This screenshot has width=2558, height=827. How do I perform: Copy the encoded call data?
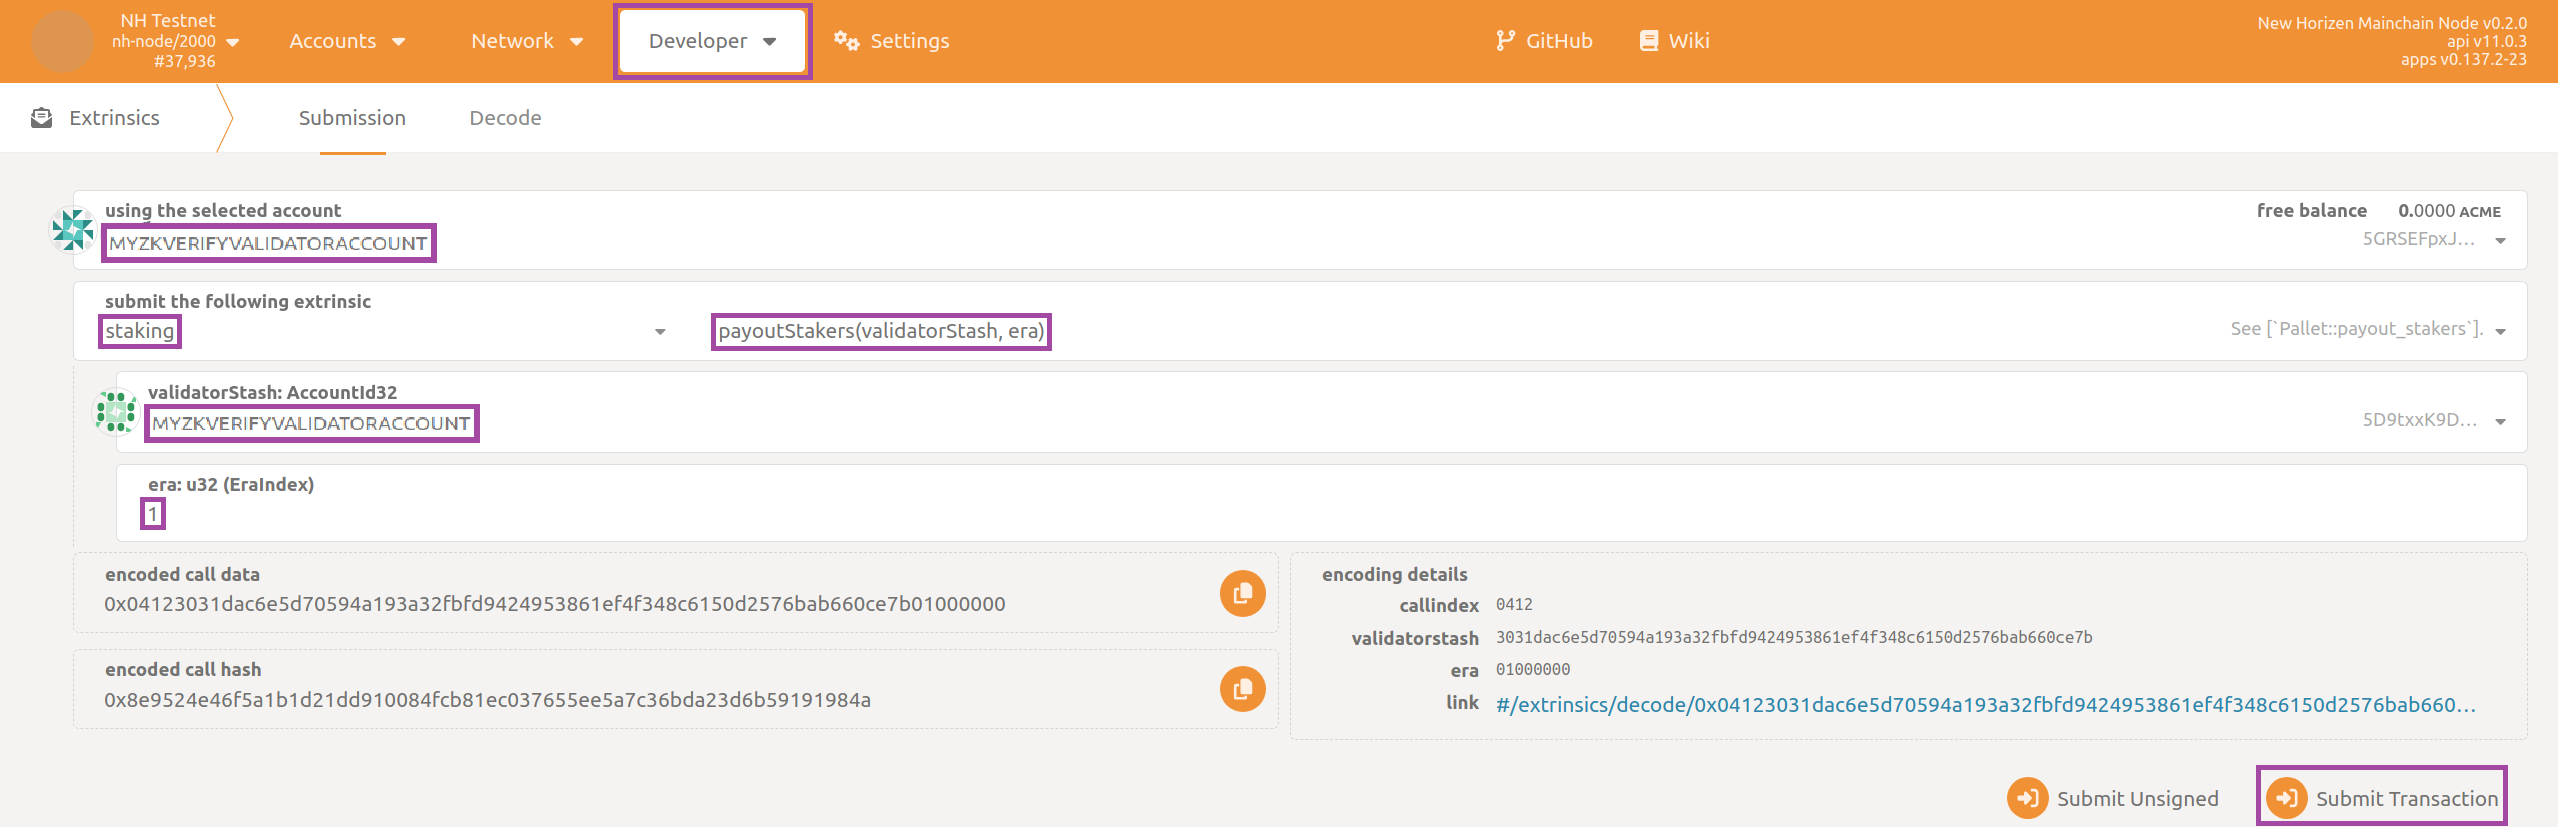[1242, 594]
